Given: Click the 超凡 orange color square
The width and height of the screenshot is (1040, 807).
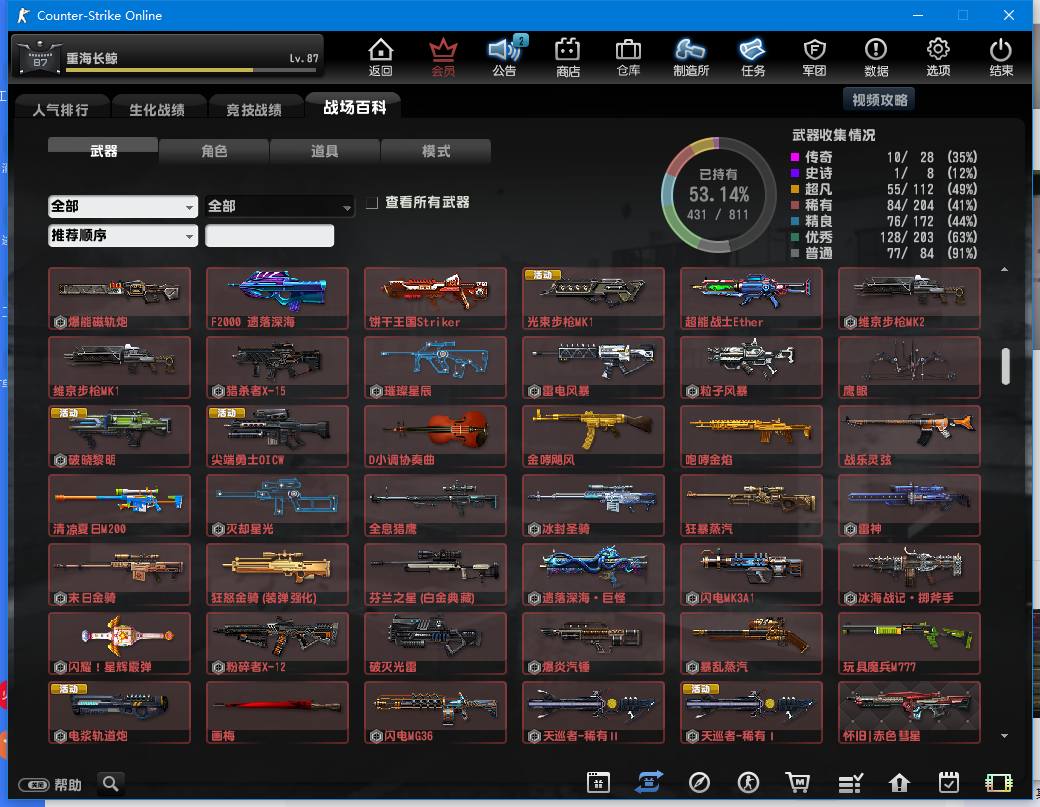Looking at the screenshot, I should click(795, 189).
